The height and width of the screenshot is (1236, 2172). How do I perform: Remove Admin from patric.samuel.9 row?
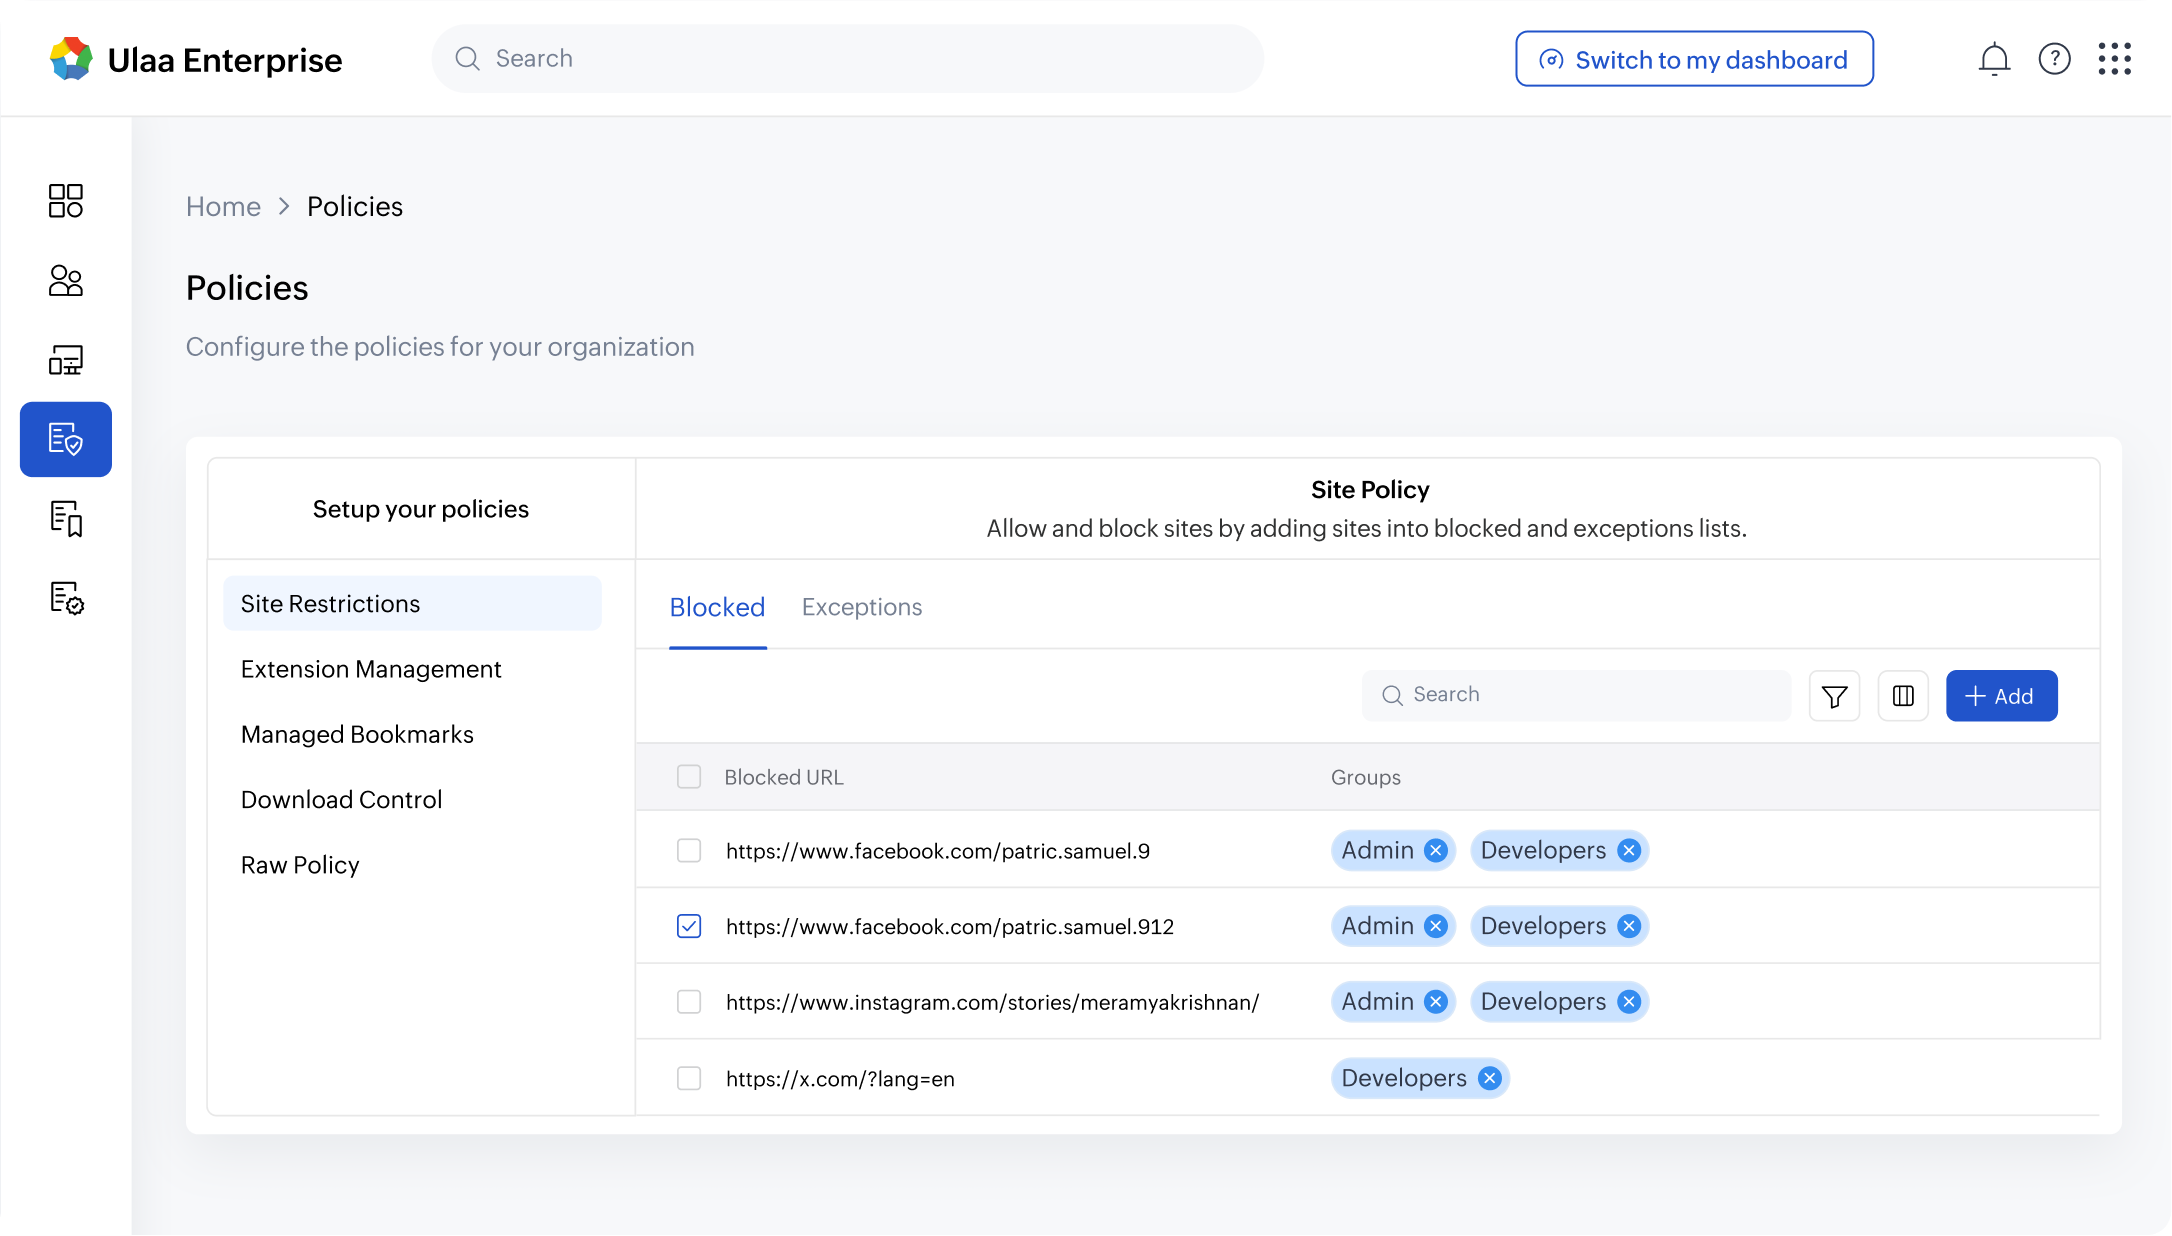1436,850
